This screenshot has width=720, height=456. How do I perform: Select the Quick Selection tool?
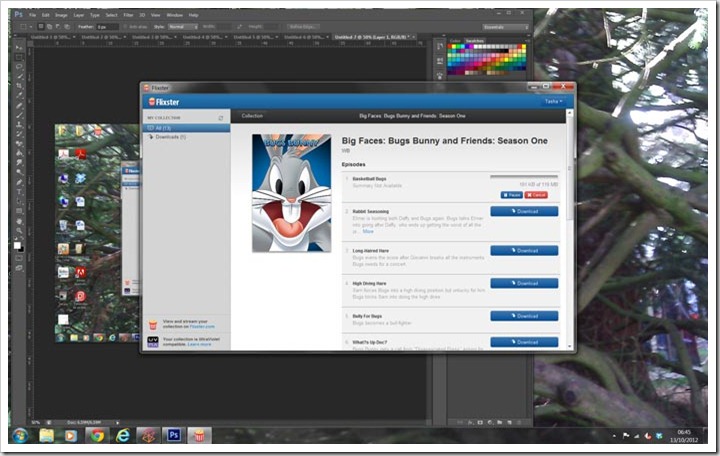(x=19, y=77)
